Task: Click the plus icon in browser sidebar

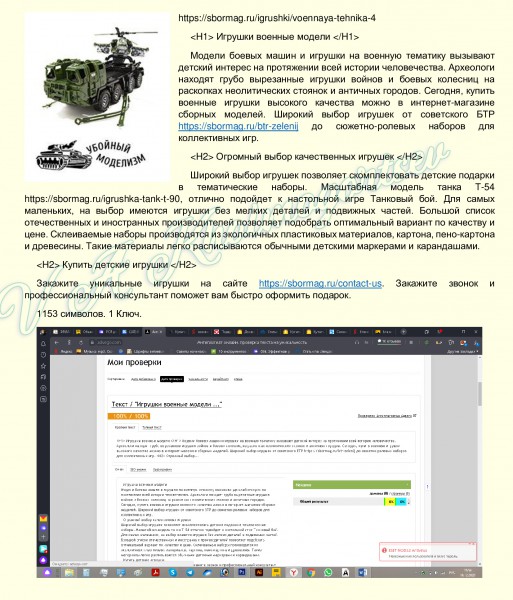Action: tap(43, 537)
